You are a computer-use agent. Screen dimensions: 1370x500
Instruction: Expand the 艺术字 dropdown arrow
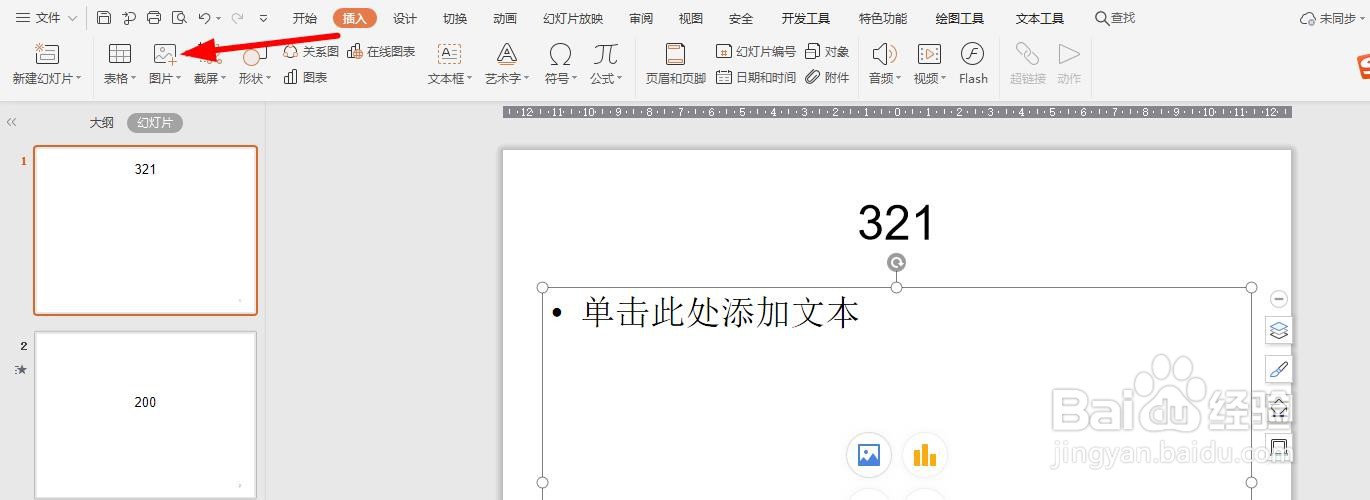[x=526, y=79]
